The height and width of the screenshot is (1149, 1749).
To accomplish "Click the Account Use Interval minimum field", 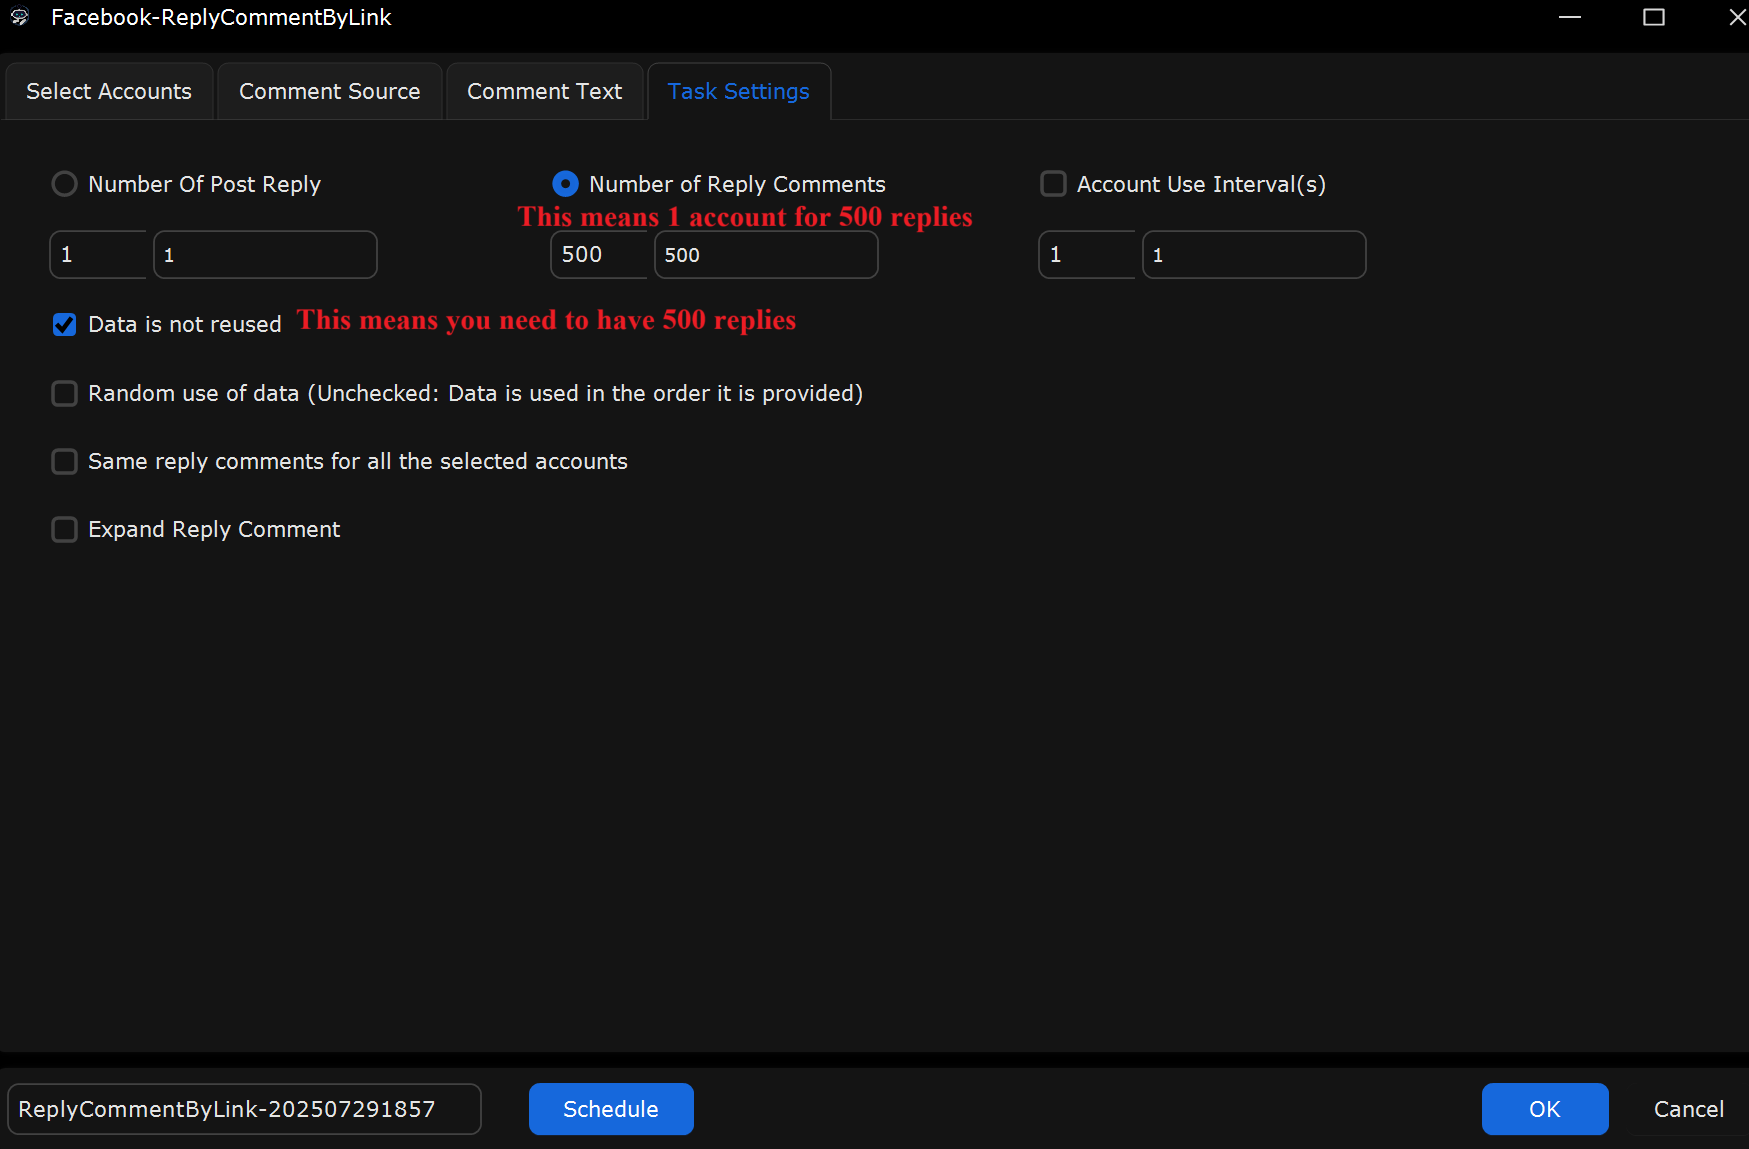I will (1087, 255).
